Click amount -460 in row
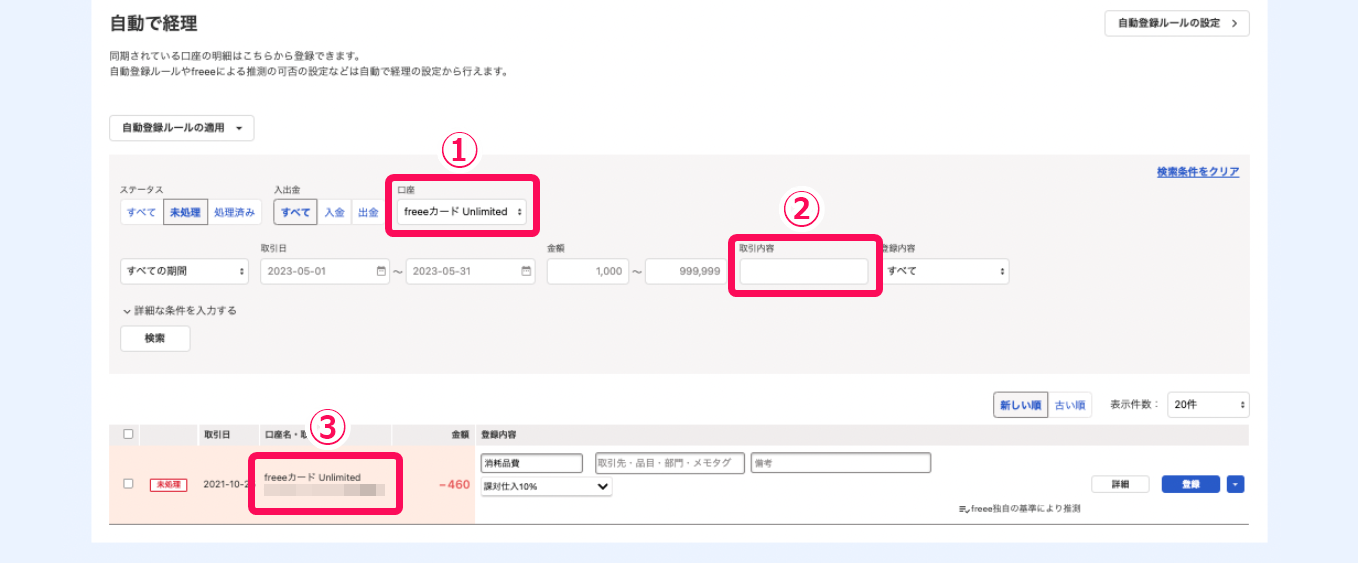This screenshot has width=1358, height=563. tap(454, 485)
